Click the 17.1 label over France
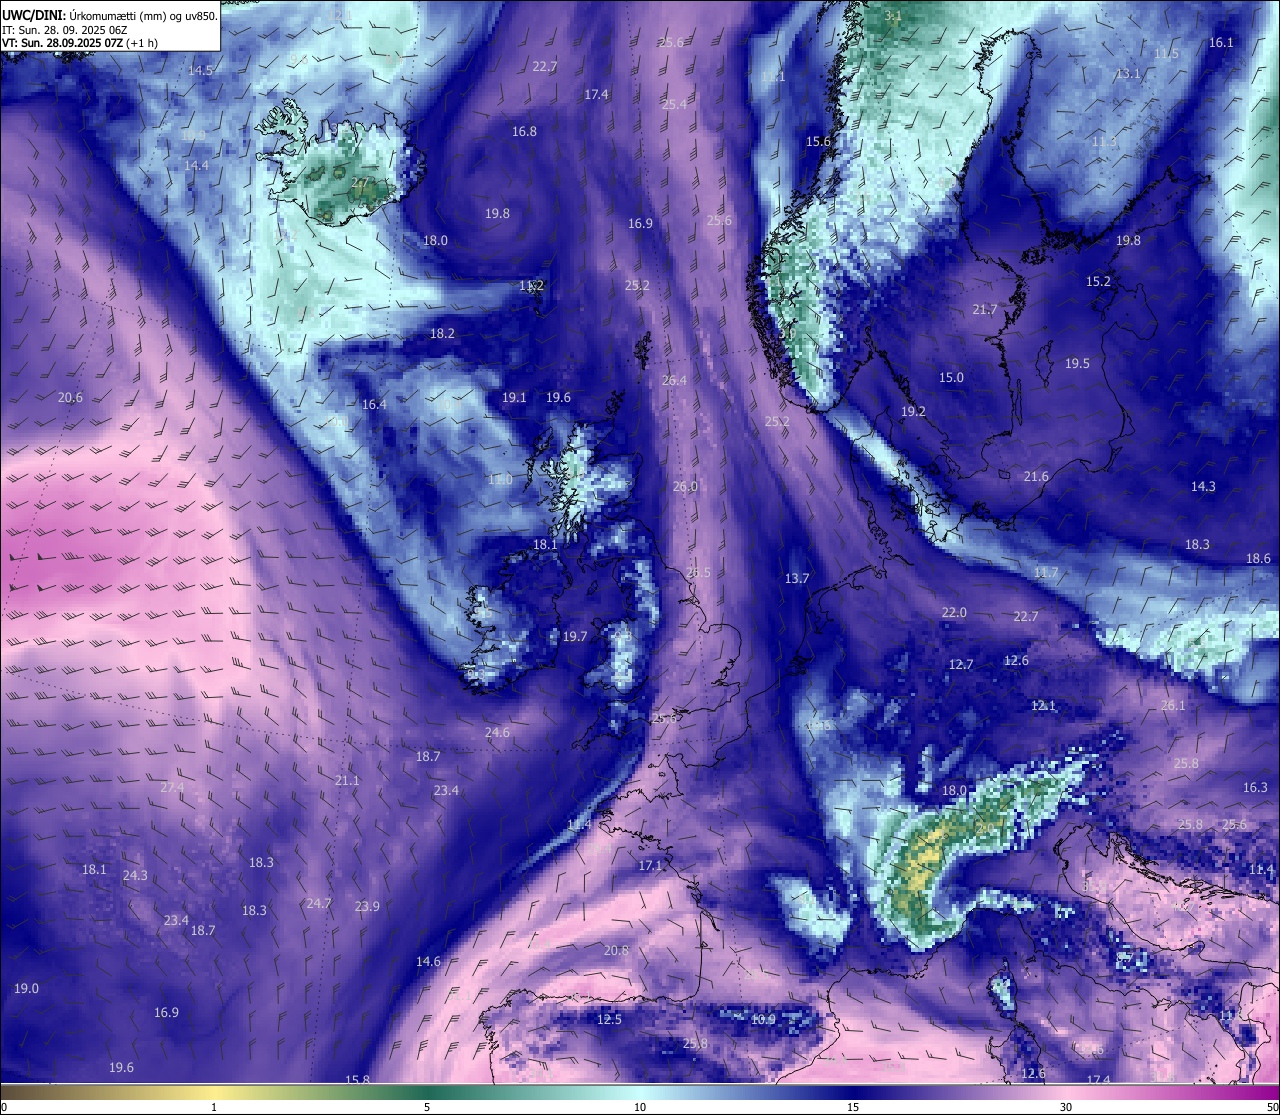This screenshot has width=1280, height=1115. pyautogui.click(x=650, y=865)
